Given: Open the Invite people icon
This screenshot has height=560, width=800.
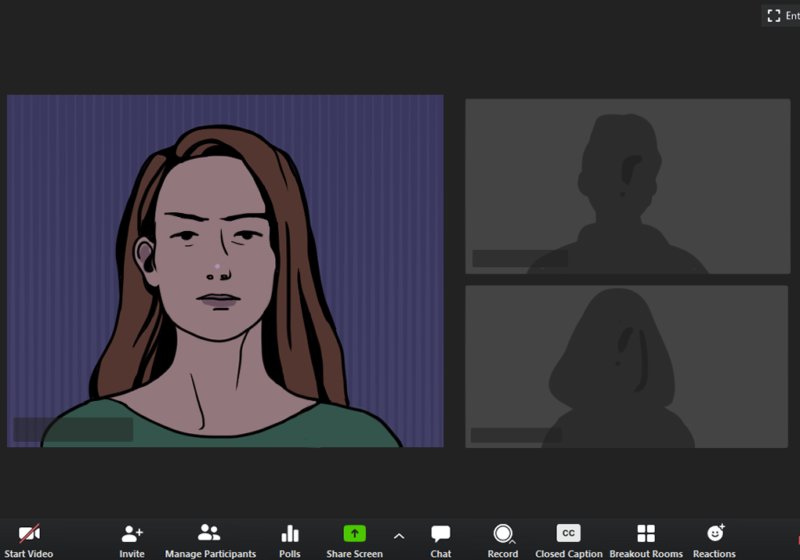Looking at the screenshot, I should tap(132, 534).
